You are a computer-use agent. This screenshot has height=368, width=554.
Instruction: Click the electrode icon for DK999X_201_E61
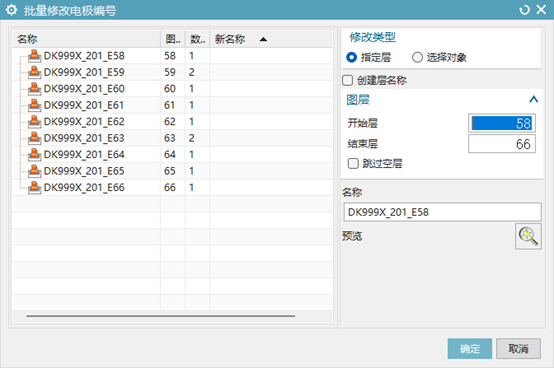(34, 105)
